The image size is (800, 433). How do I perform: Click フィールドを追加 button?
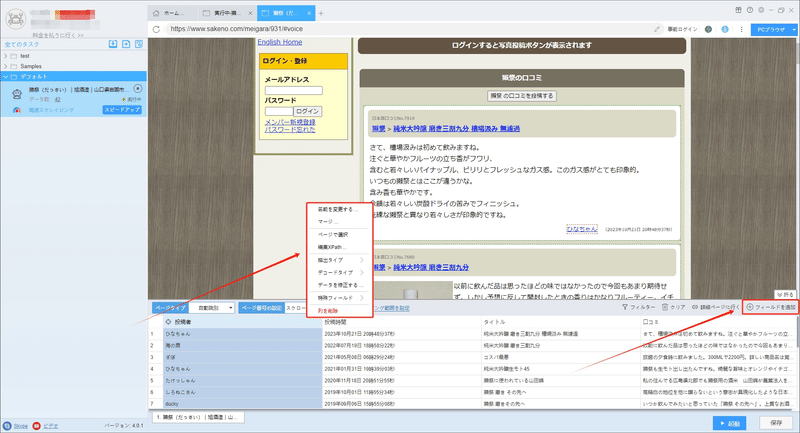pyautogui.click(x=770, y=308)
